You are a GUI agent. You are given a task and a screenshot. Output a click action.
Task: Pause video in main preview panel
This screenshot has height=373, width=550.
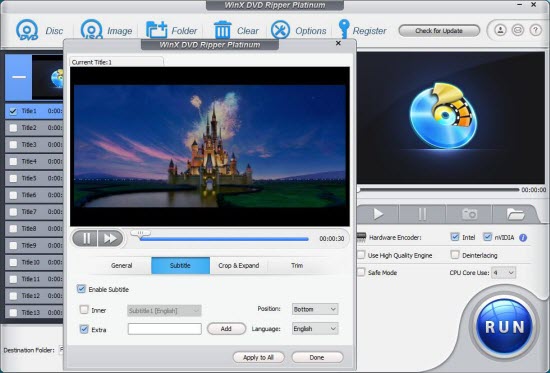tap(422, 214)
